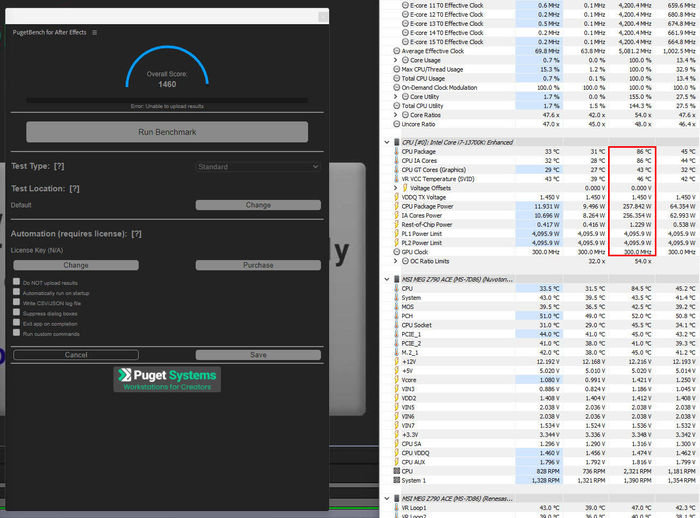Click the 'CPU VDDQ' voltage row

click(541, 453)
